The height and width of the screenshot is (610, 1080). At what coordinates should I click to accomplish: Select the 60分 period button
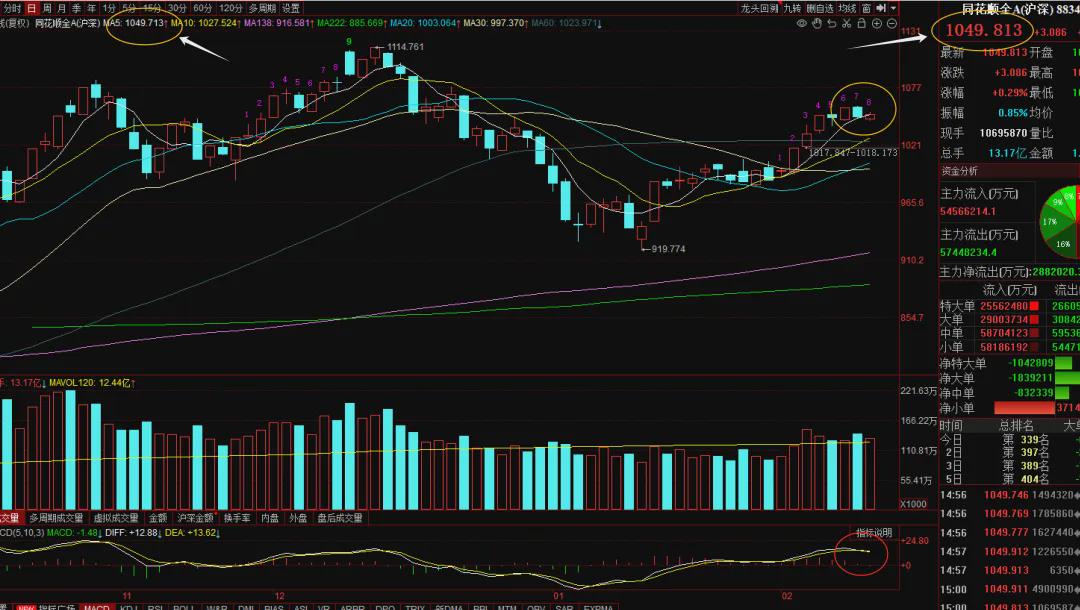click(x=202, y=8)
